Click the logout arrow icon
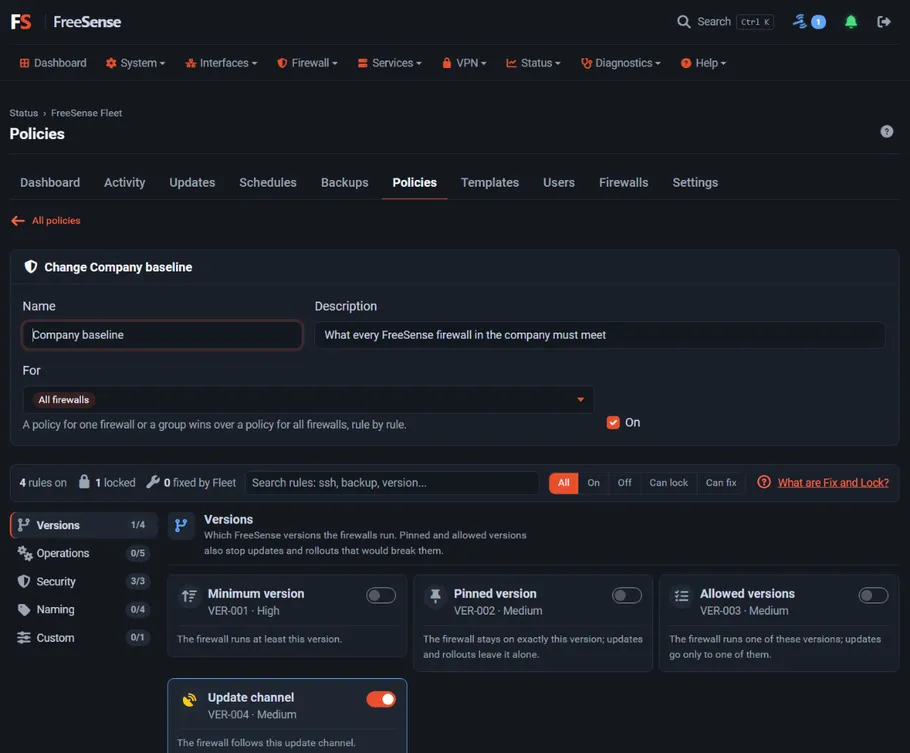 pos(883,22)
